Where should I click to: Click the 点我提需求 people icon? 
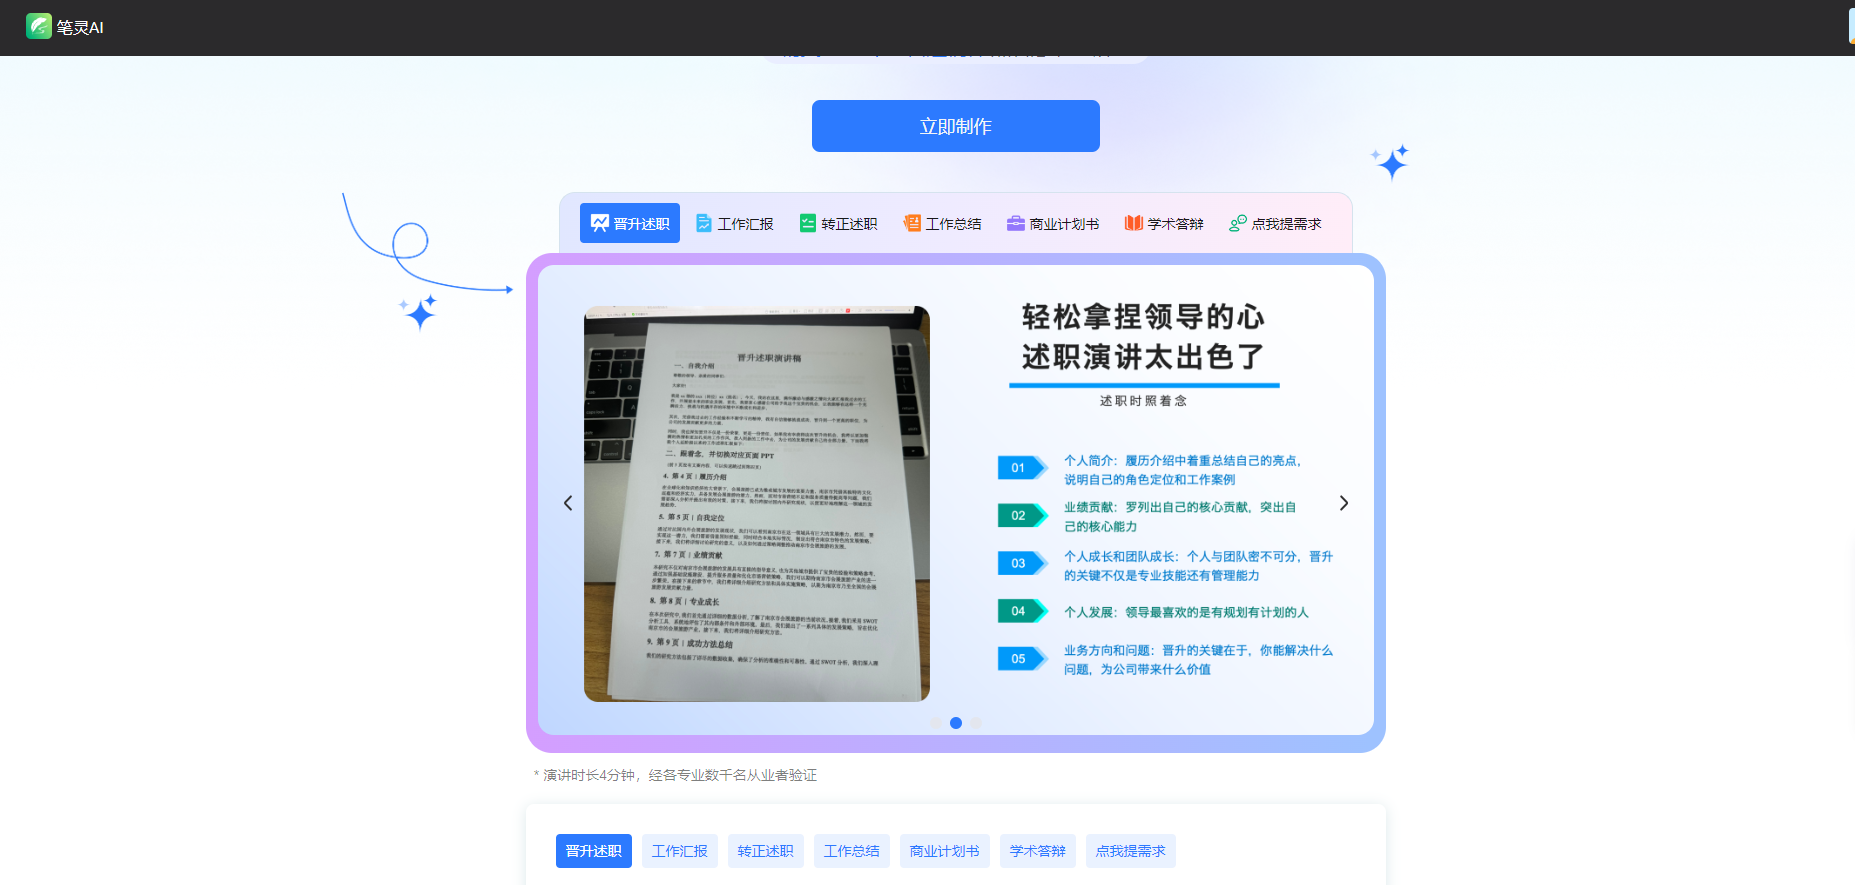[1237, 223]
